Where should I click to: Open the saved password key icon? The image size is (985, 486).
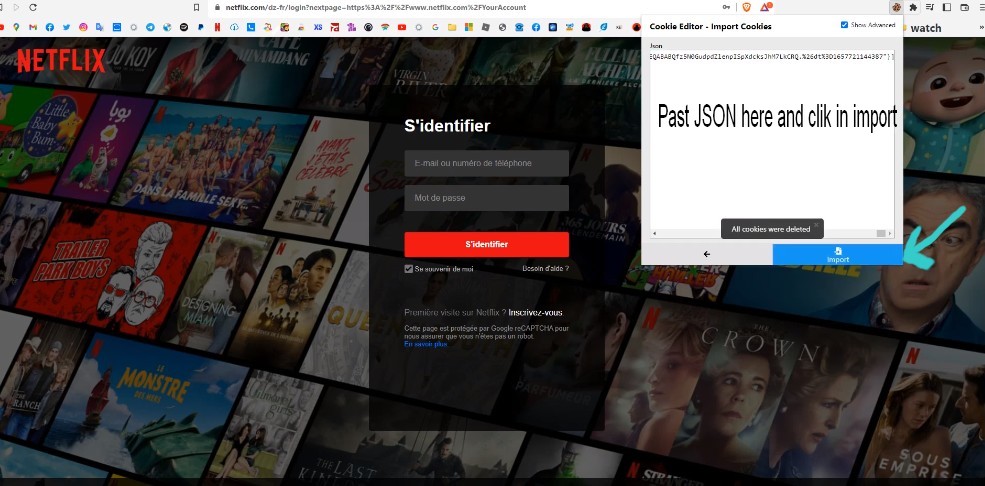[x=727, y=7]
